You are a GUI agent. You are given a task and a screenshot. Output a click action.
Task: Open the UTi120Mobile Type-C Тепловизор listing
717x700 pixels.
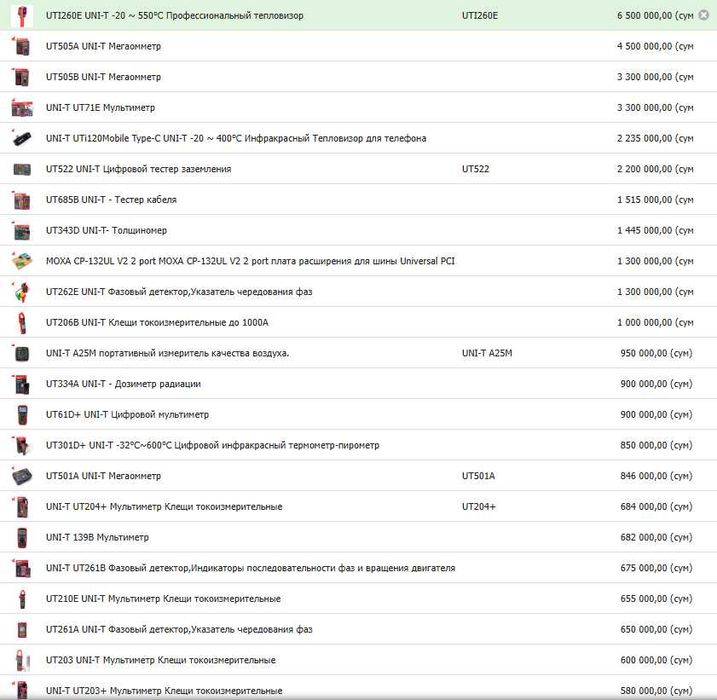pyautogui.click(x=235, y=138)
